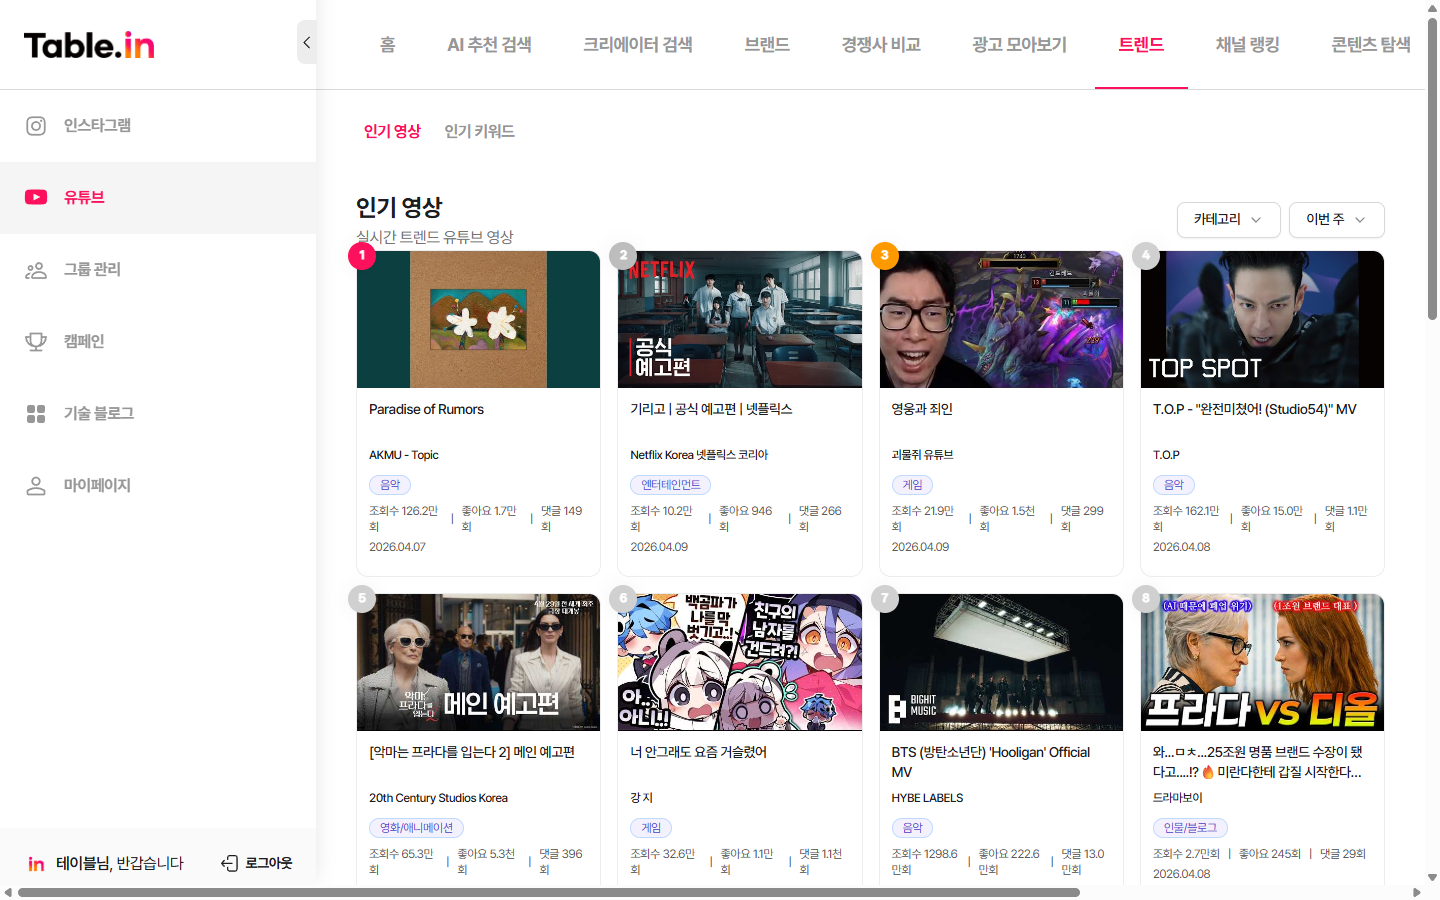Click the logout arrow icon at bottom
Viewport: 1440px width, 900px height.
point(229,862)
